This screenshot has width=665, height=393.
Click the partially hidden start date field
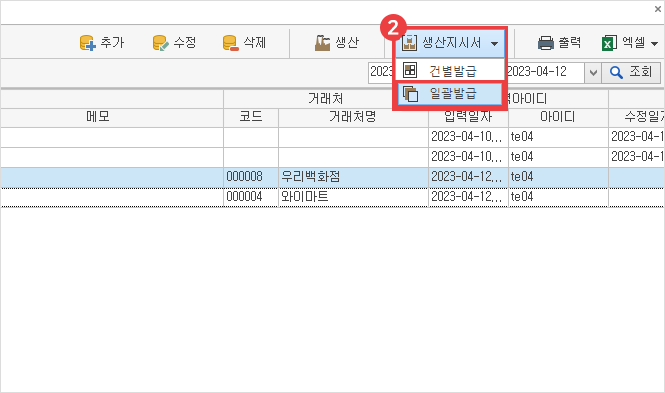(x=382, y=72)
